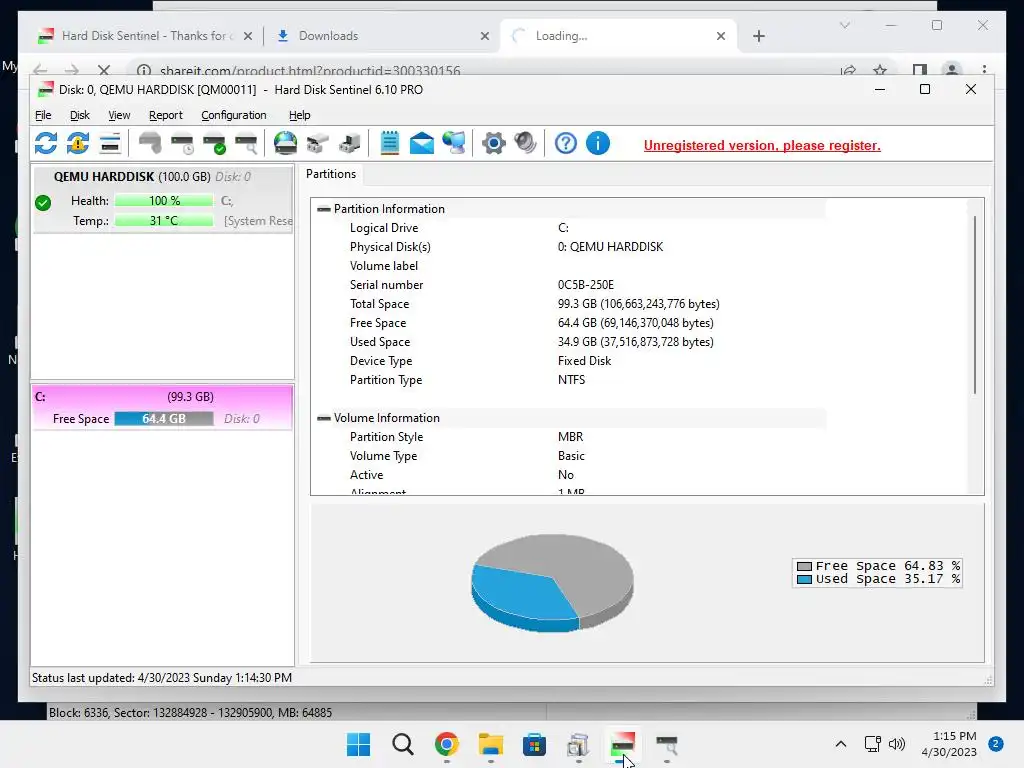Click the globe over disk icon
The image size is (1024, 768).
click(x=285, y=143)
